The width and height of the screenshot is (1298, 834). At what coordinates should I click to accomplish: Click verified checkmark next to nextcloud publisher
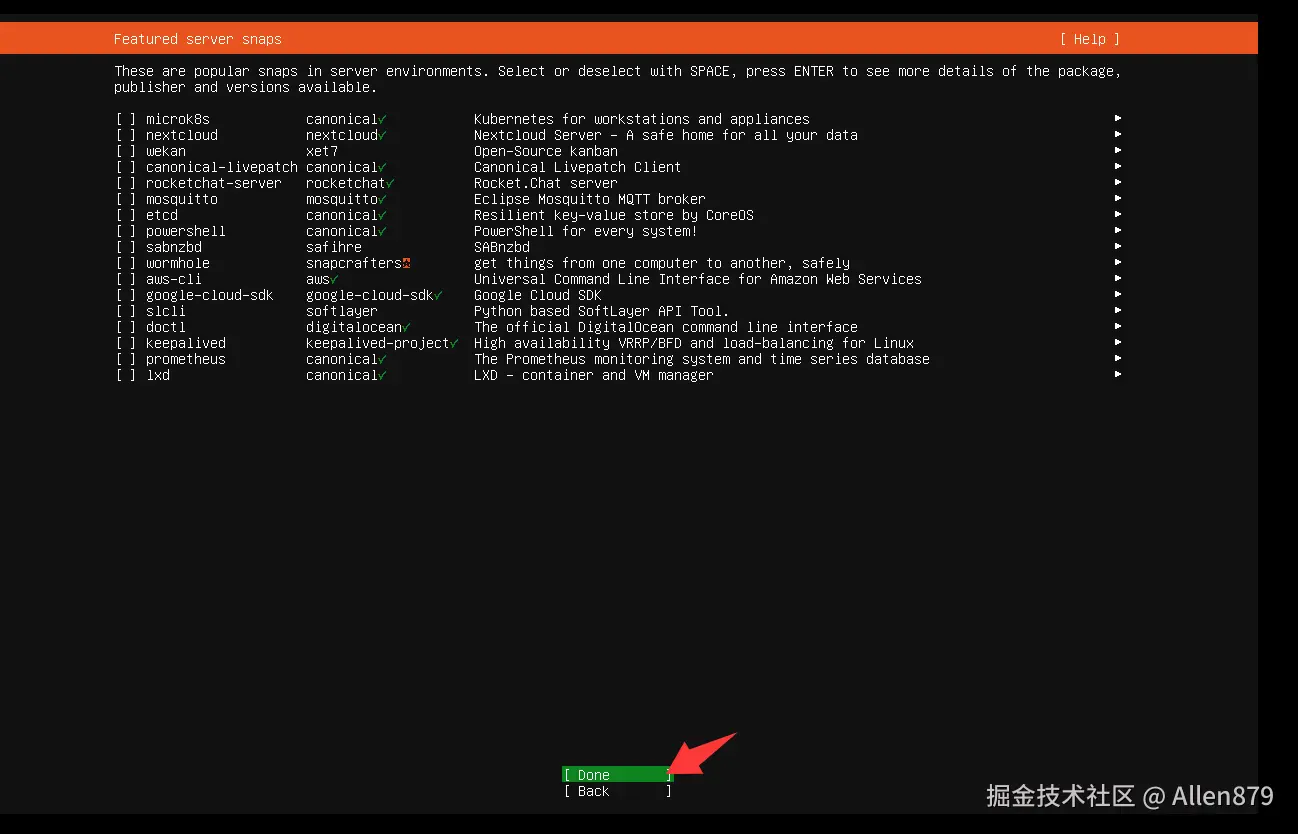coord(382,135)
